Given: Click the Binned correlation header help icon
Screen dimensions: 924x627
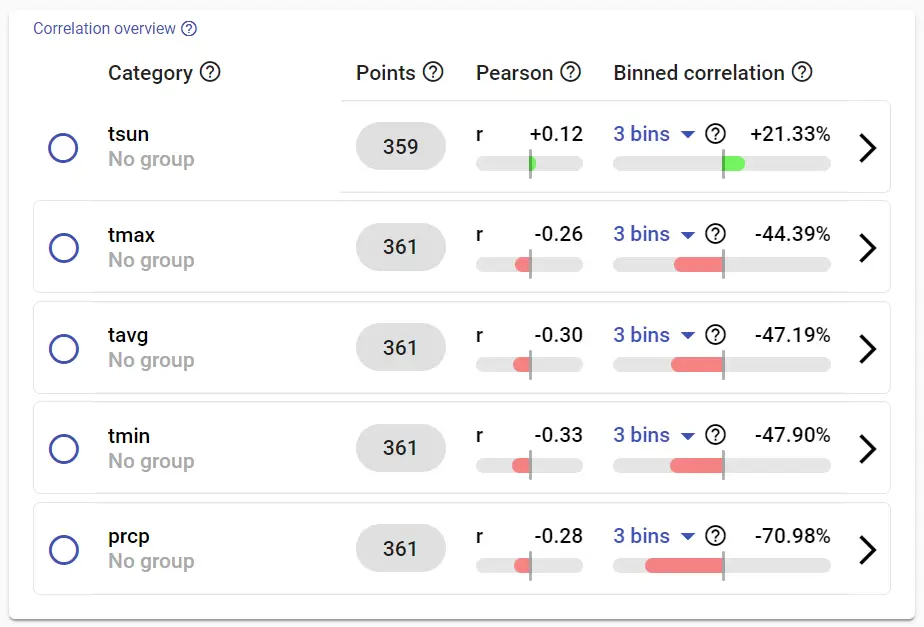Looking at the screenshot, I should click(802, 72).
